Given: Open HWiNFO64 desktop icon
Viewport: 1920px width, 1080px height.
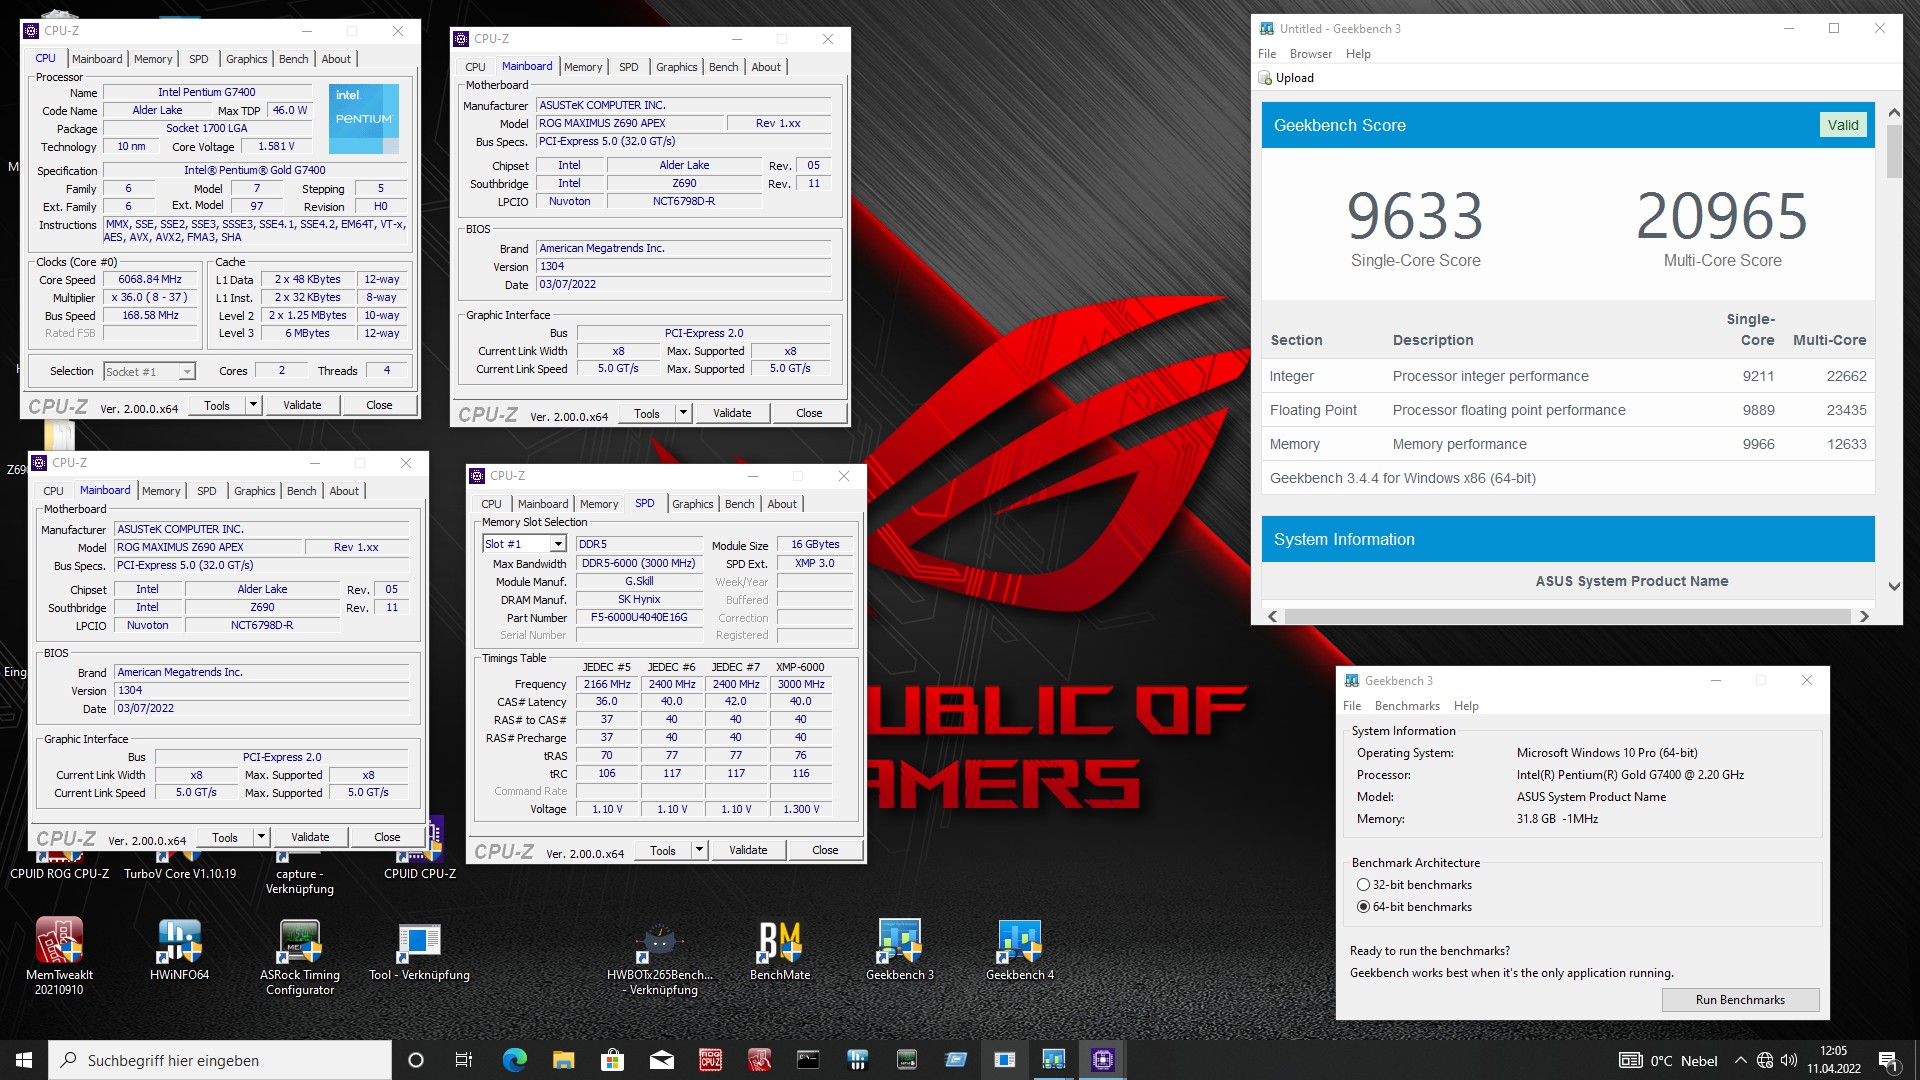Looking at the screenshot, I should pos(180,948).
